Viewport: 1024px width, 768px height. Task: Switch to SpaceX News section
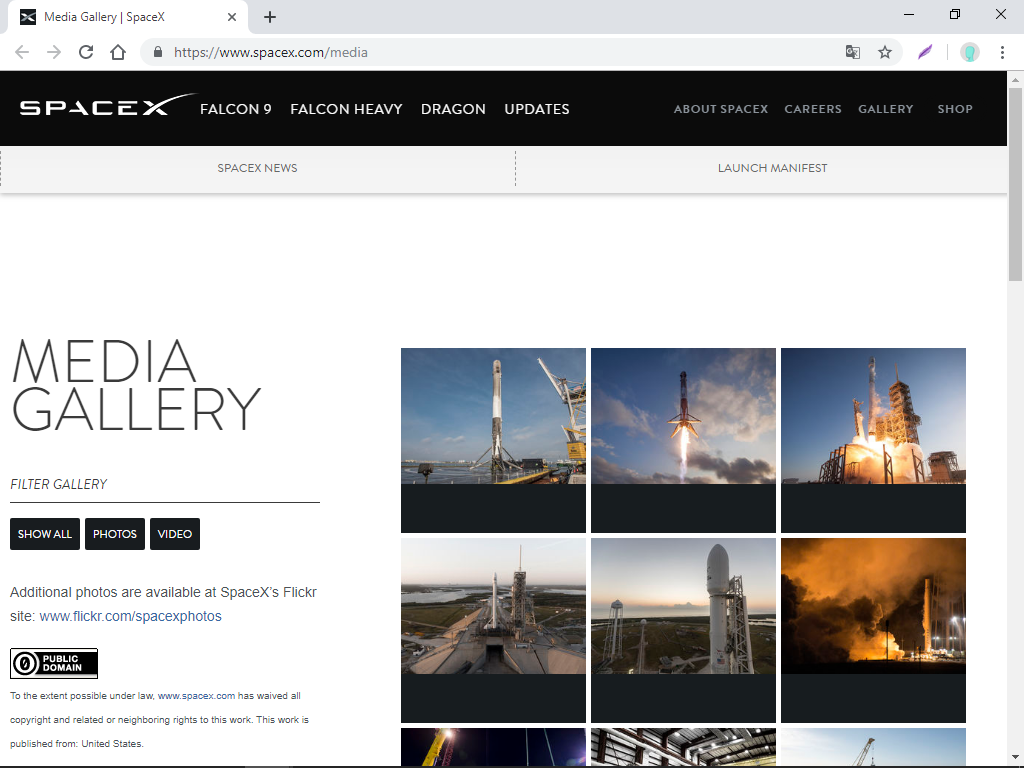pos(257,168)
